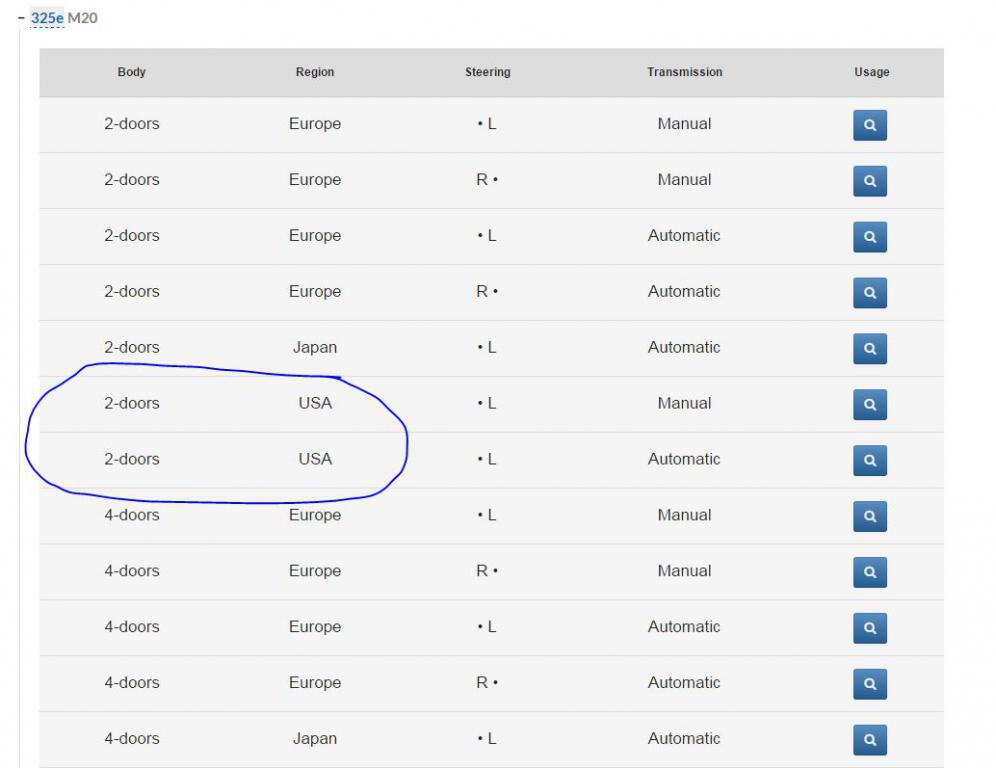Click search icon for 2-doors Europe left-steering Automatic
The width and height of the screenshot is (996, 768).
click(x=869, y=237)
